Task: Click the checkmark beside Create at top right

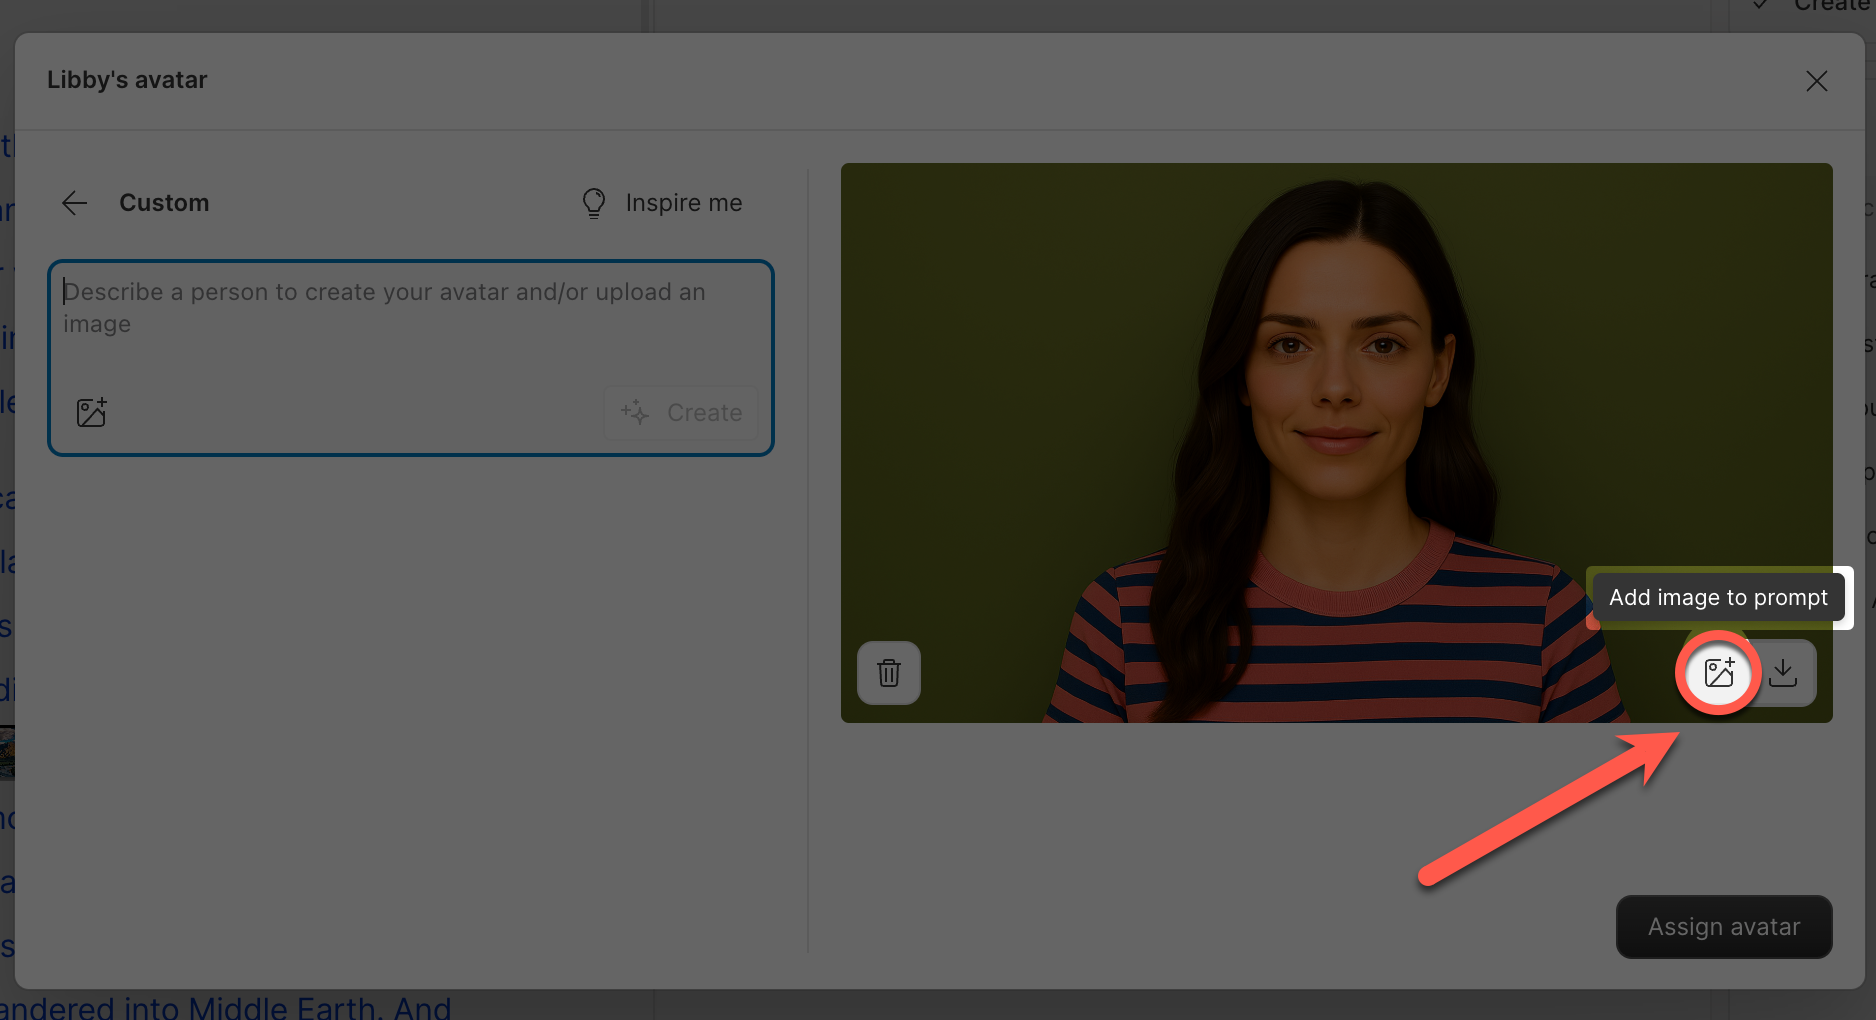Action: pyautogui.click(x=1759, y=6)
